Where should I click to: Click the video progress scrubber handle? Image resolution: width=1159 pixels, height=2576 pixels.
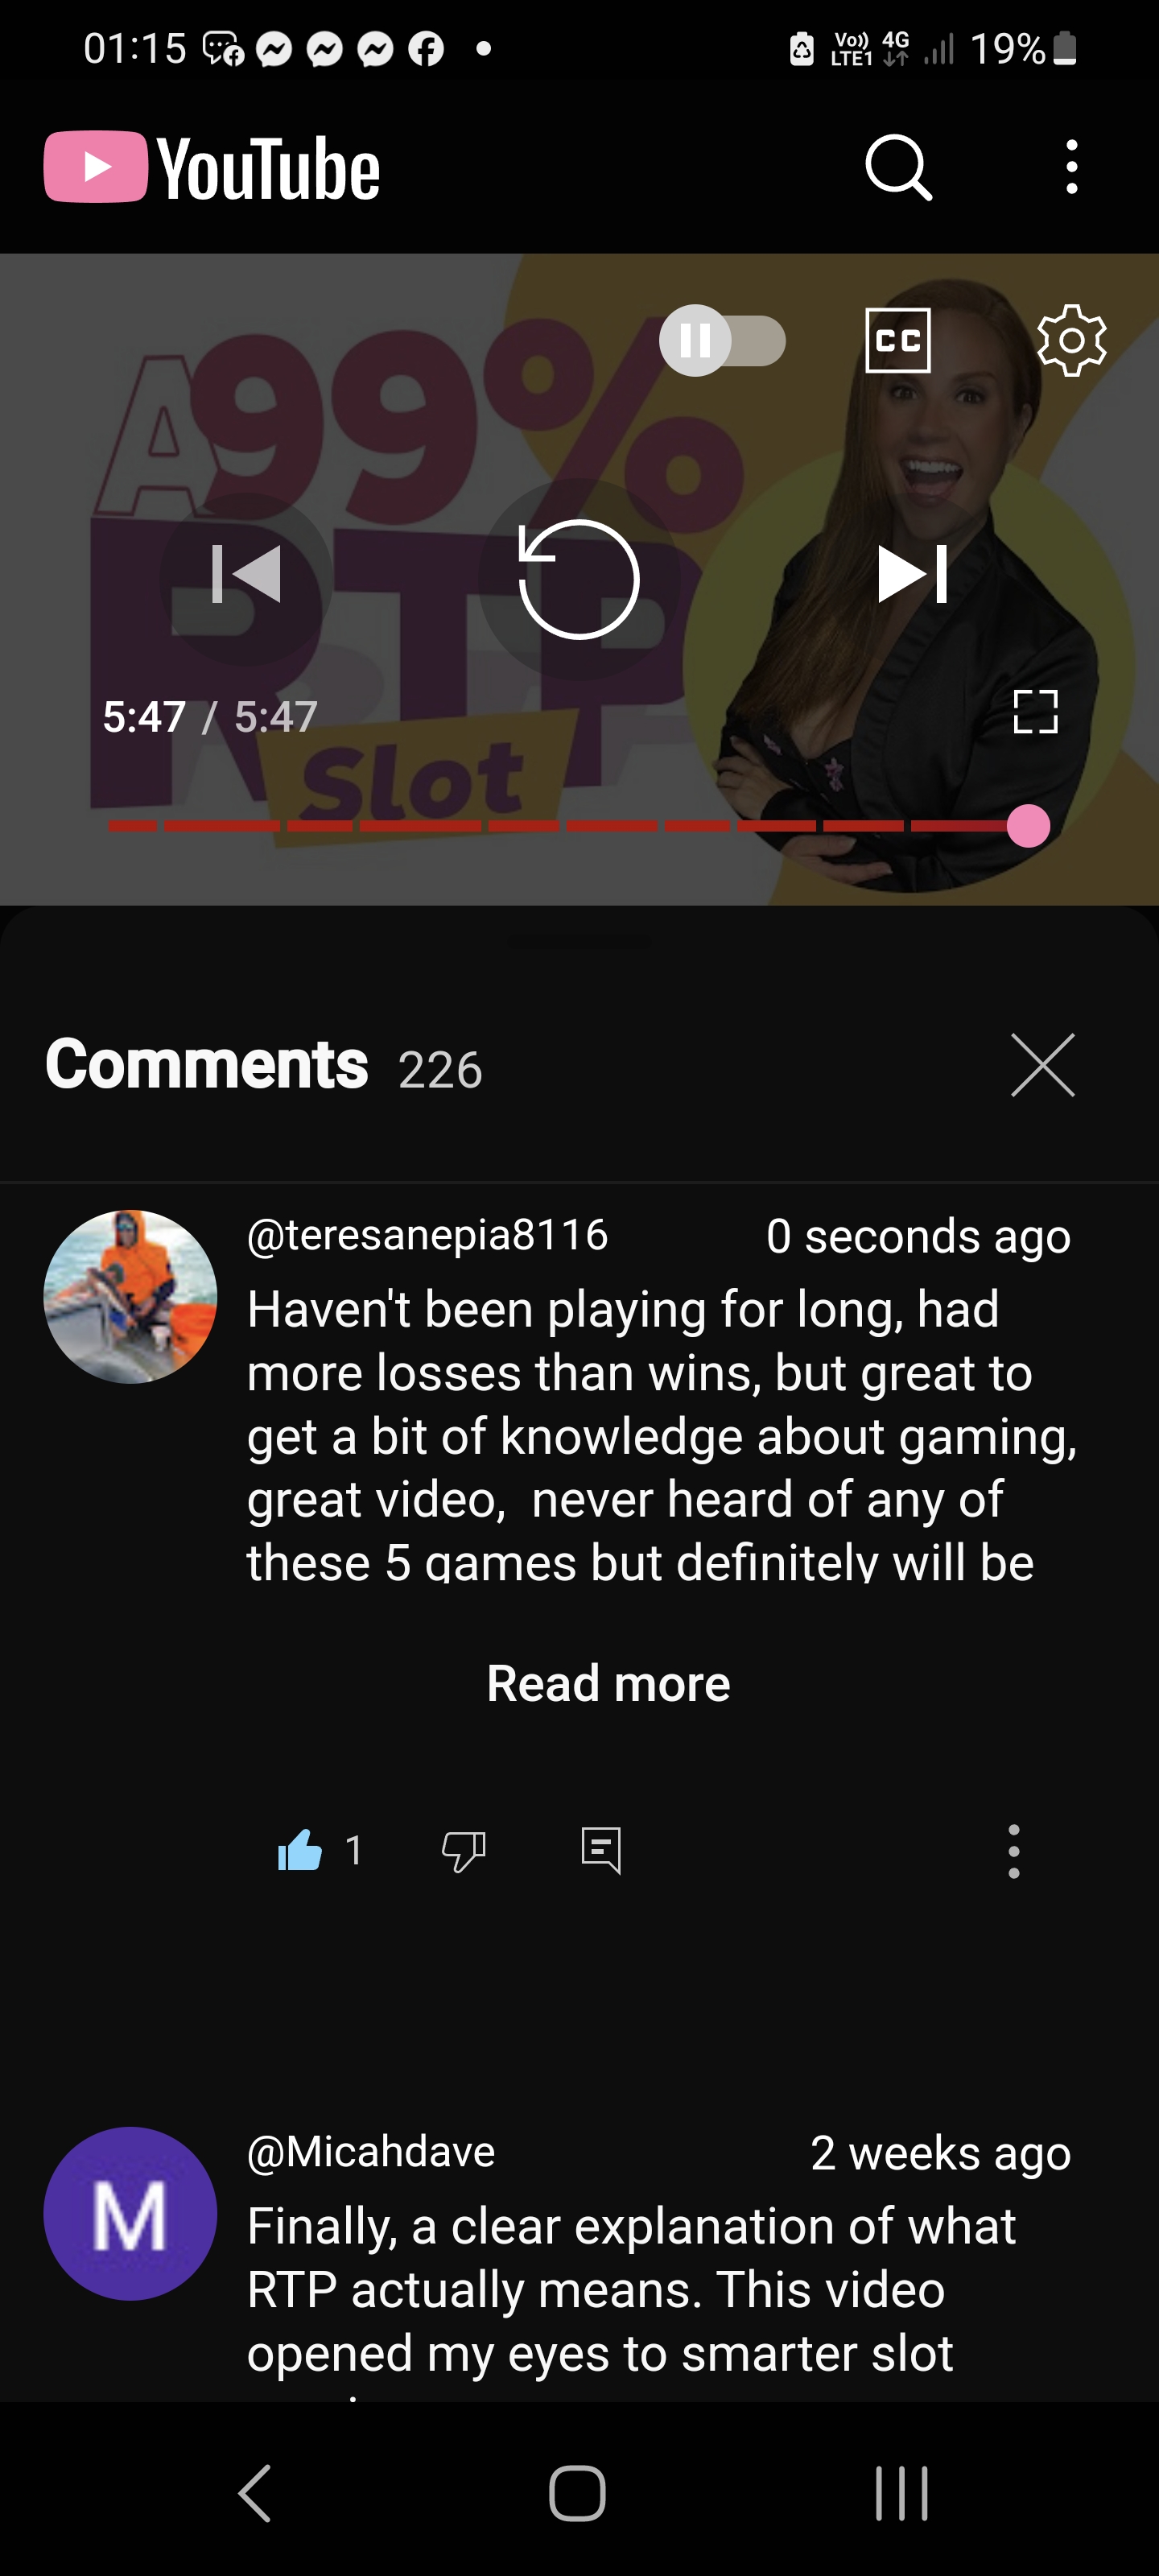coord(1028,826)
